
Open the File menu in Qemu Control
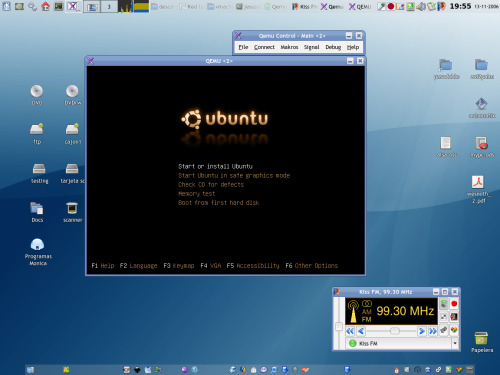click(x=243, y=47)
